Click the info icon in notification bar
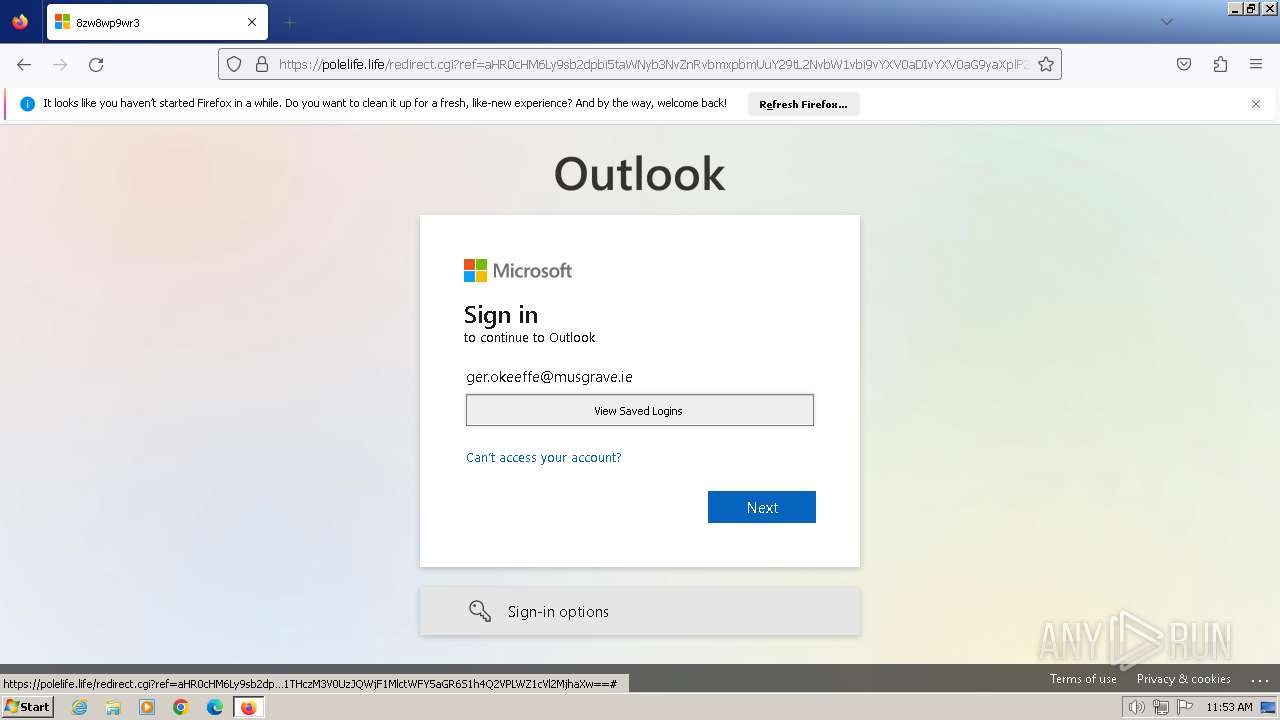This screenshot has height=720, width=1280. 28,104
